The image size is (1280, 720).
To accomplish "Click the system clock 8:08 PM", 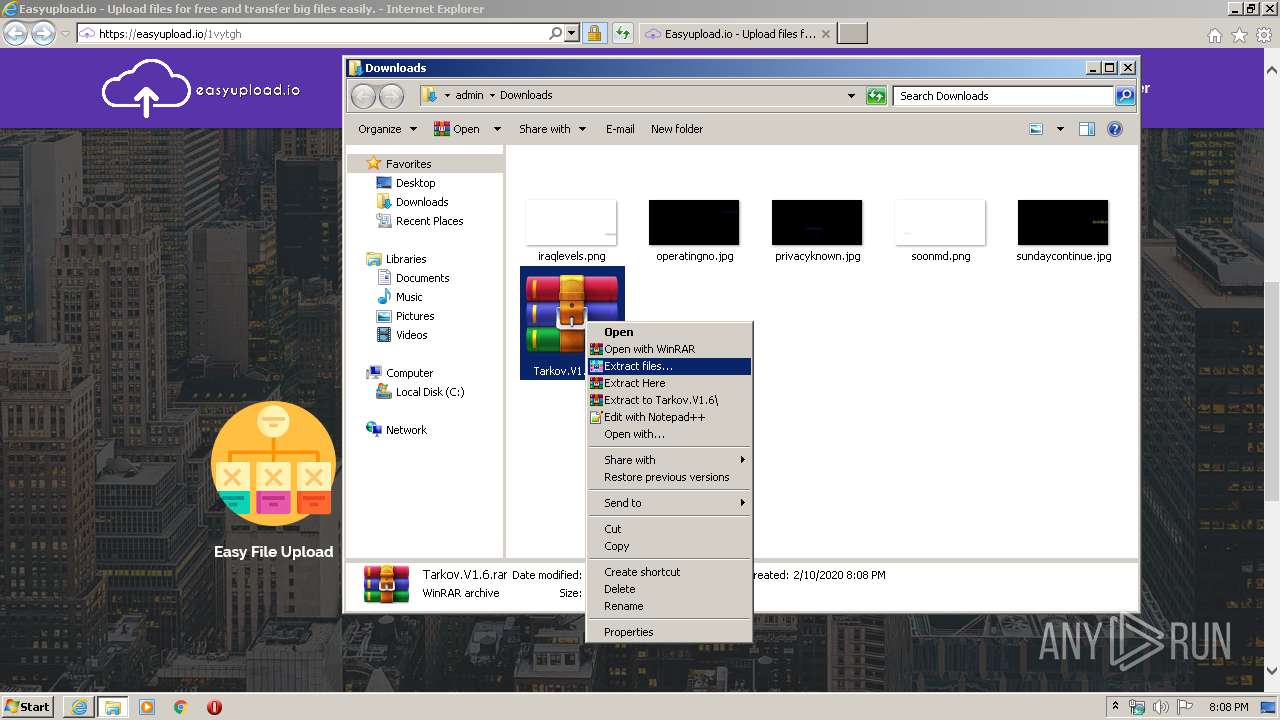I will coord(1228,707).
